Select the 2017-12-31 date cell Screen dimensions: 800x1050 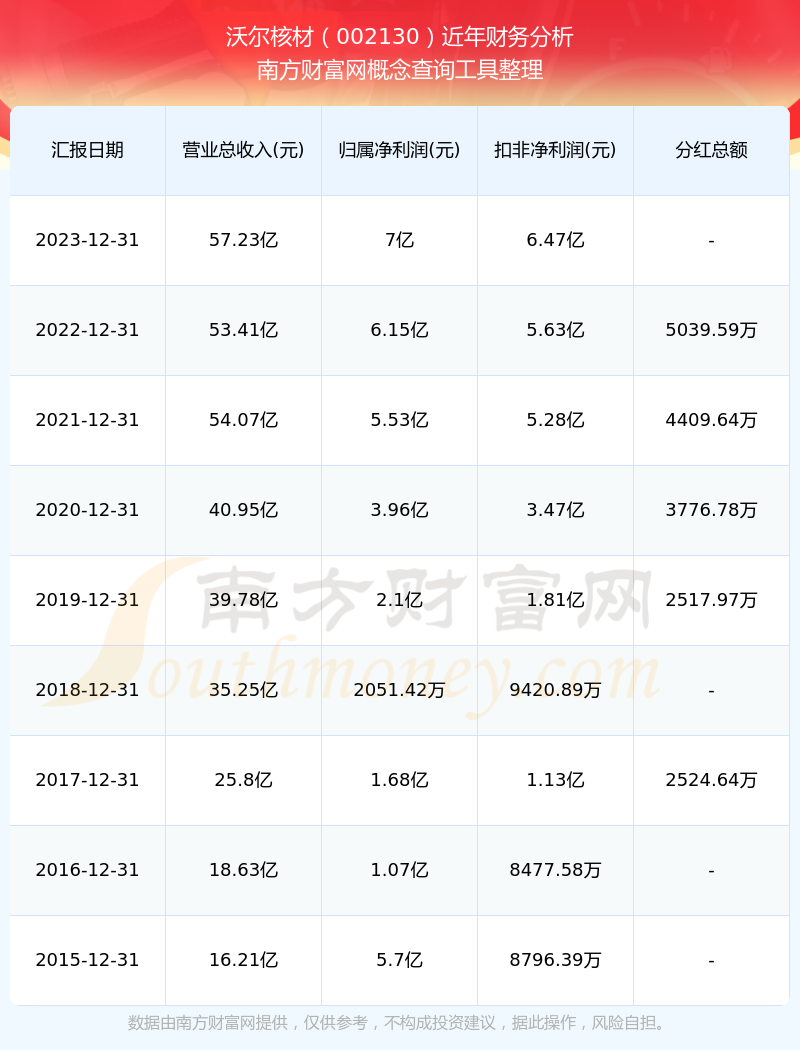pos(88,780)
